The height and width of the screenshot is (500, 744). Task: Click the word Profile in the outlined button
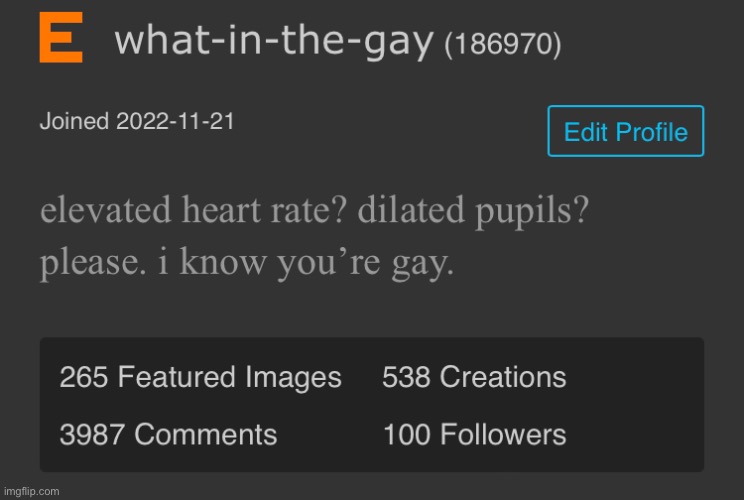pyautogui.click(x=651, y=132)
